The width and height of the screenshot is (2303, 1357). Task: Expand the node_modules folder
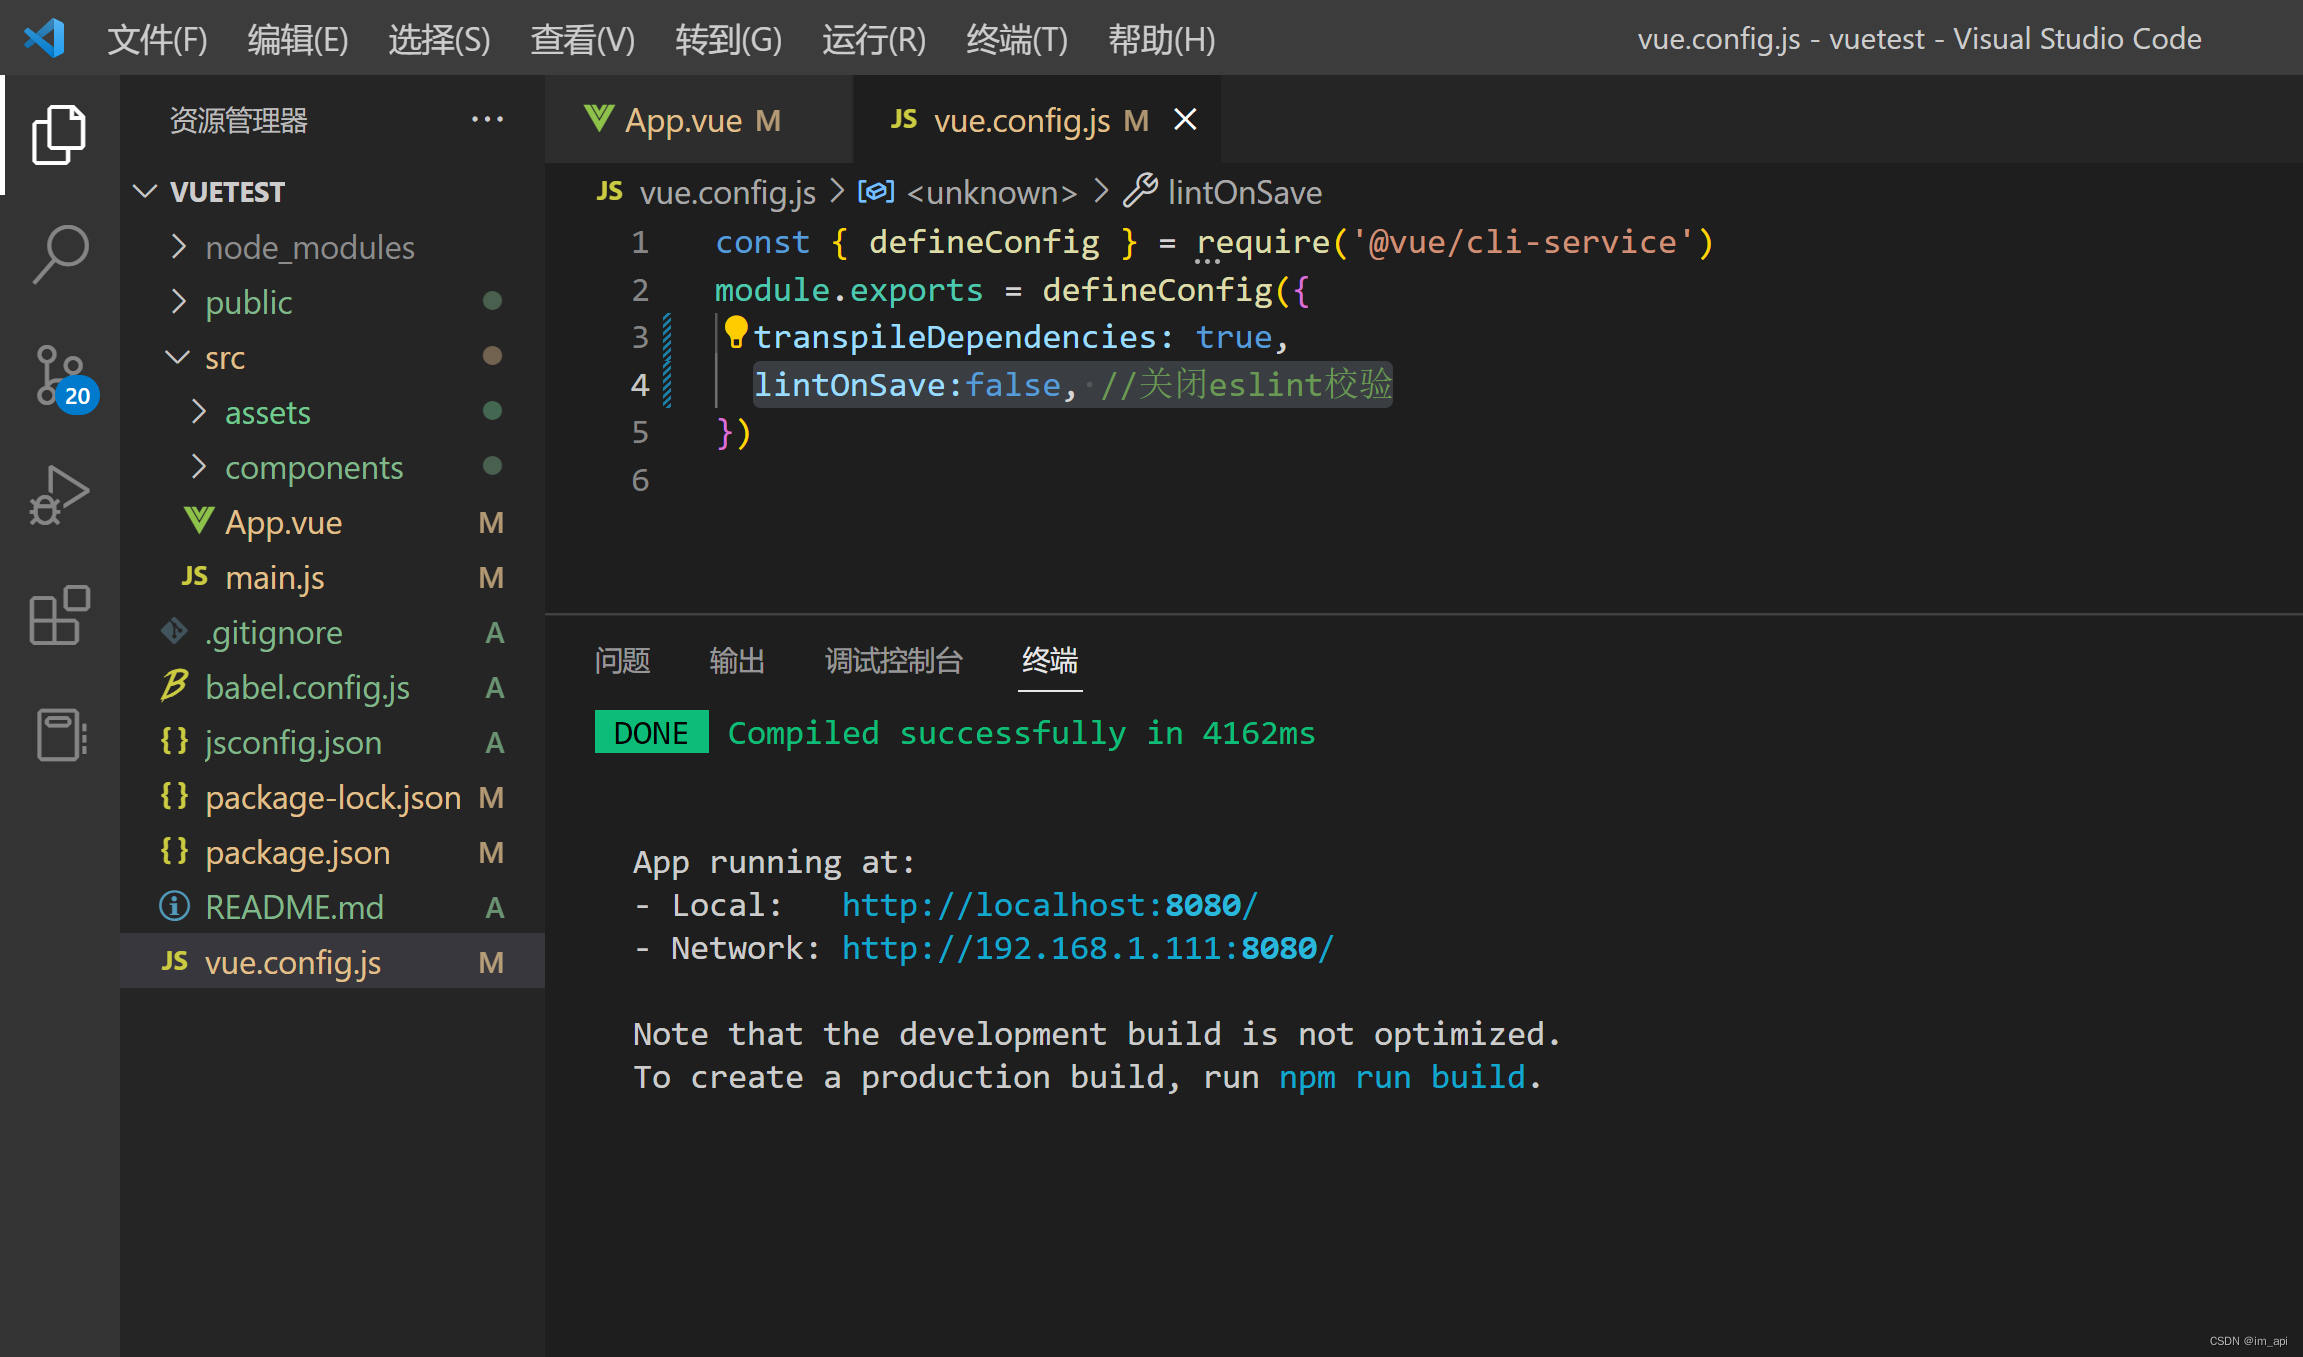309,247
